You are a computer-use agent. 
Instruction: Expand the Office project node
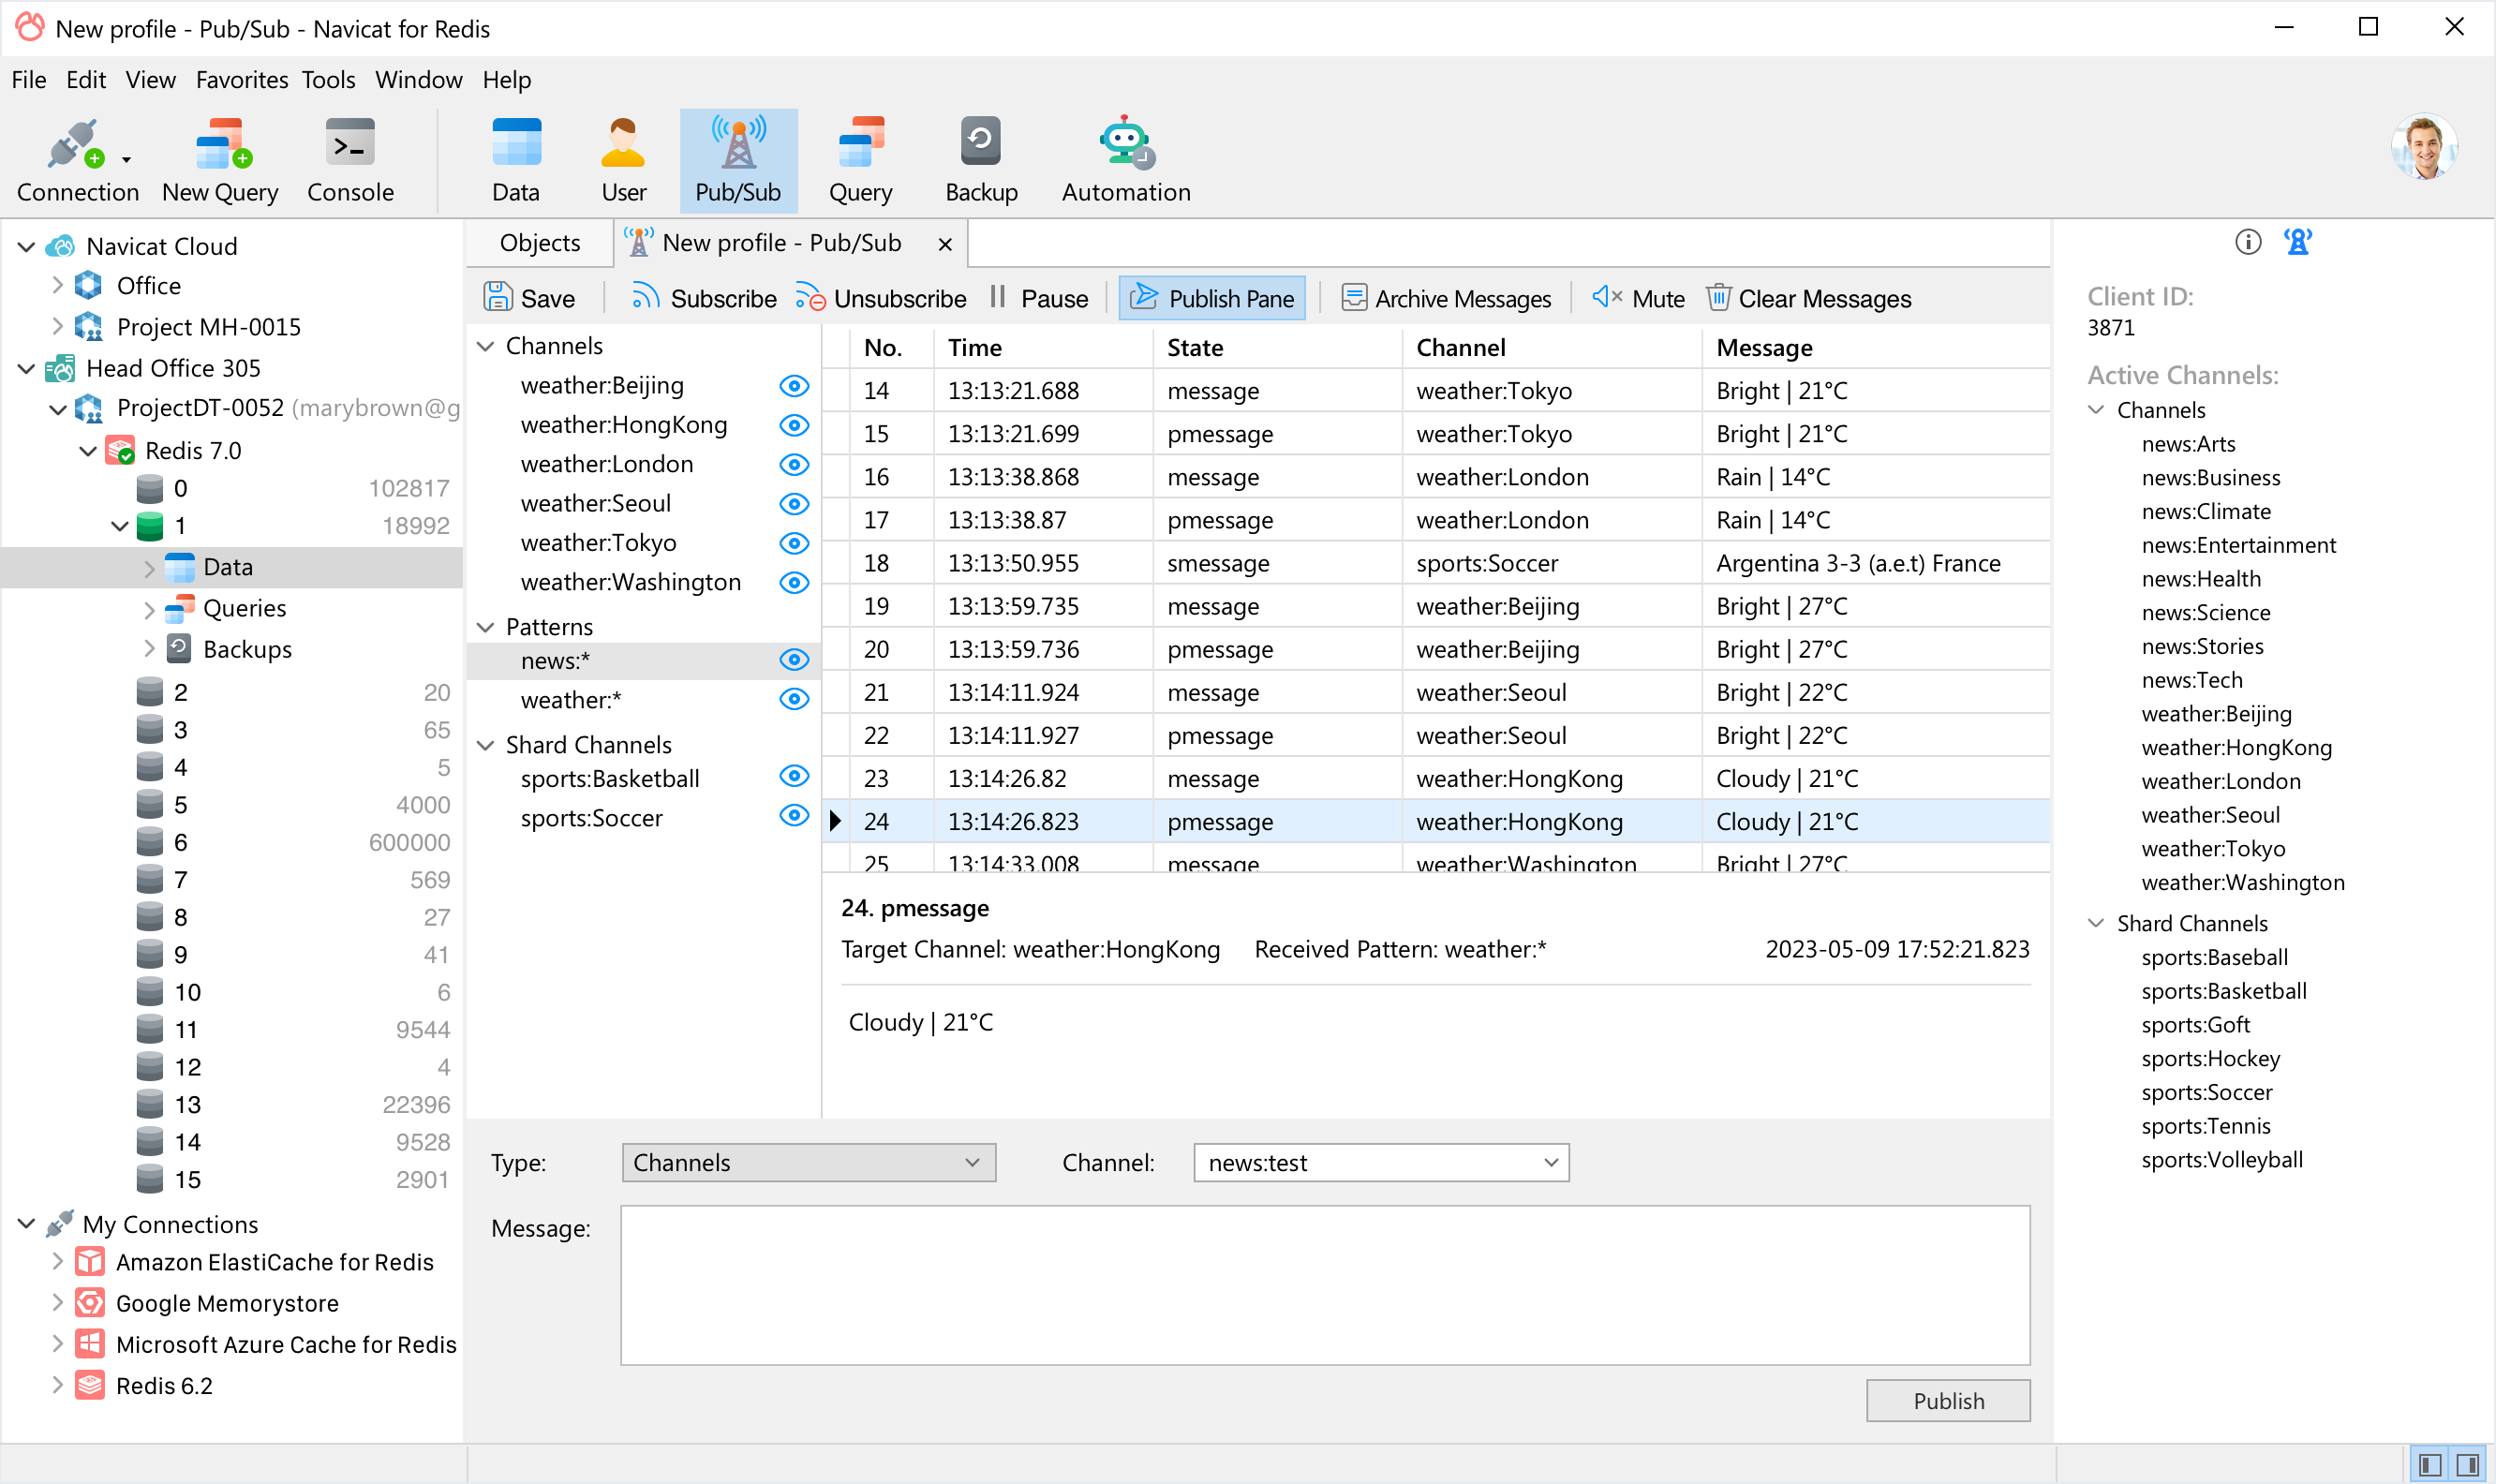coord(57,285)
